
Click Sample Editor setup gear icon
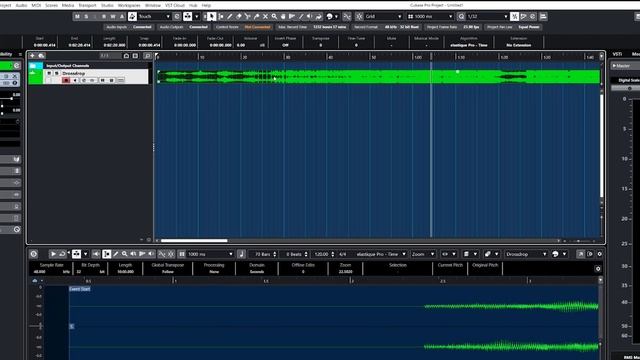tap(599, 254)
